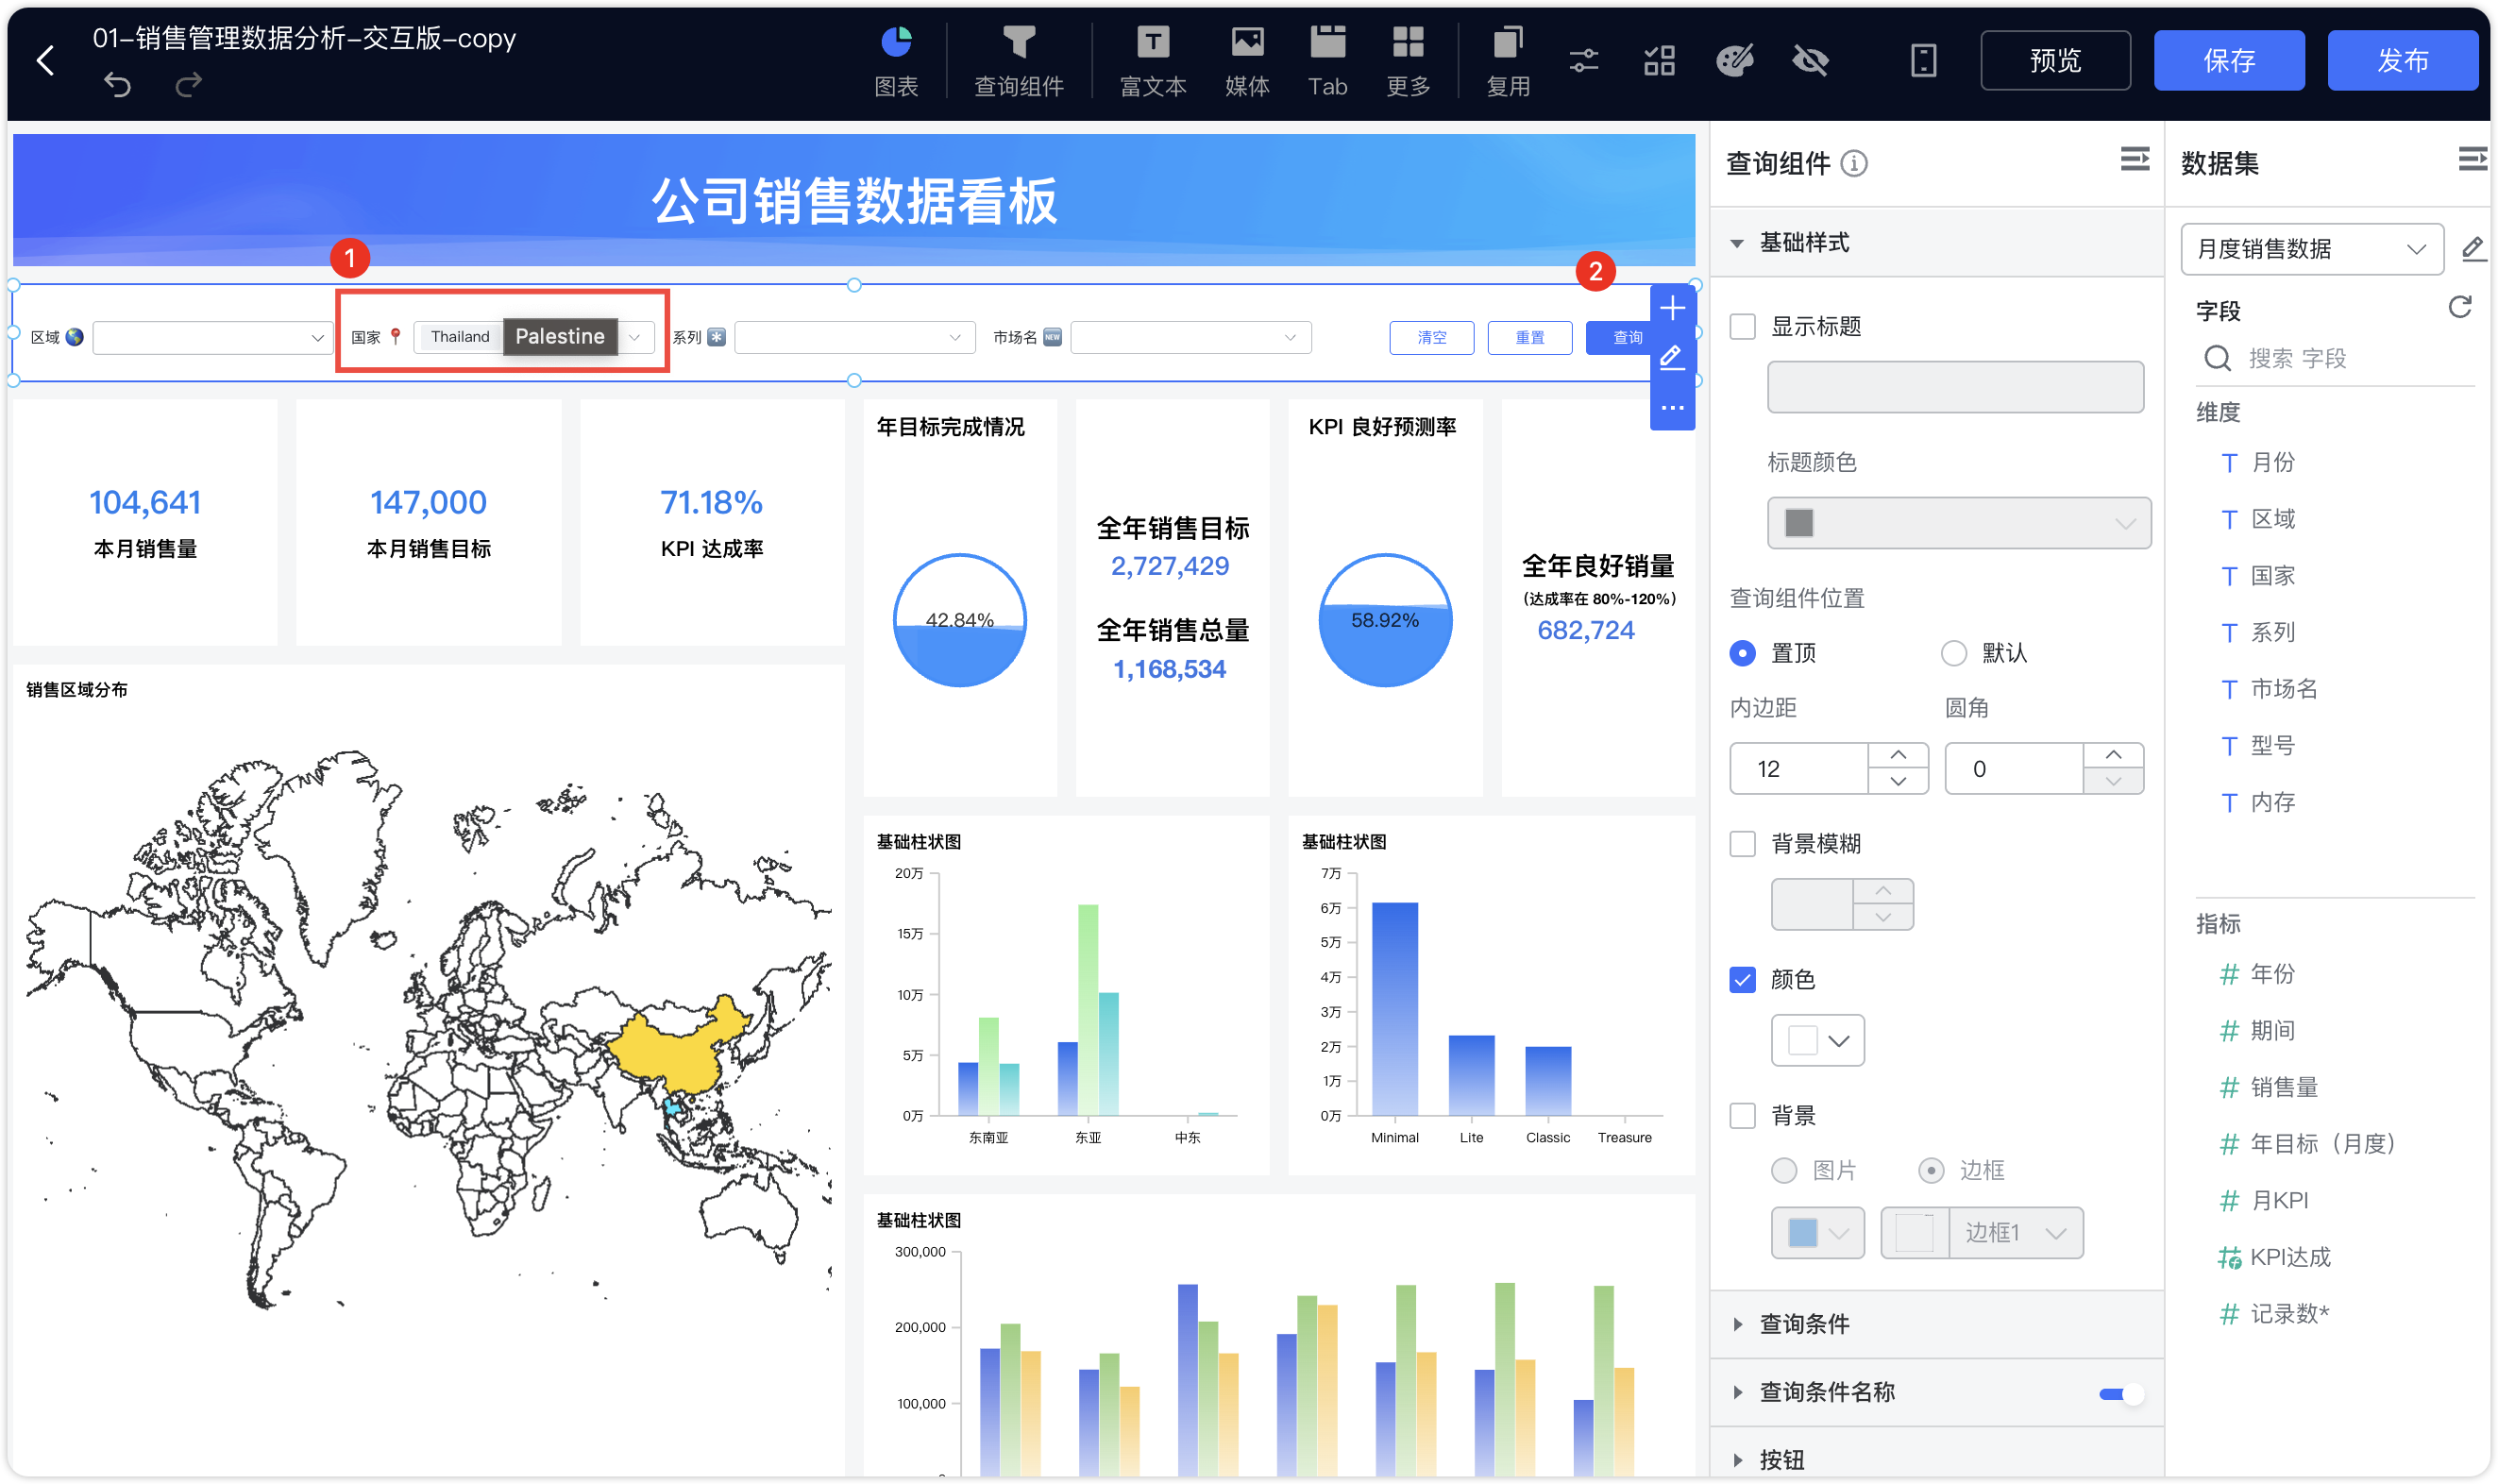
Task: Click the 搜索 字段 search box
Action: click(x=2334, y=359)
